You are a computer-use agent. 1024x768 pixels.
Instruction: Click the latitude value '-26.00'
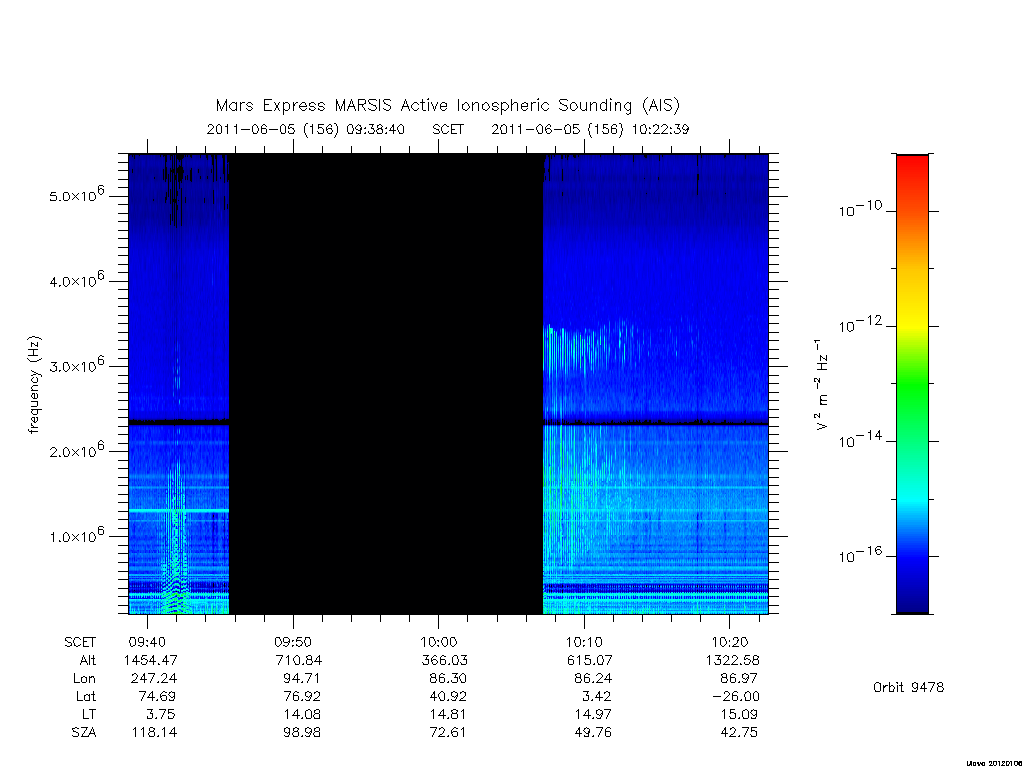pyautogui.click(x=736, y=697)
